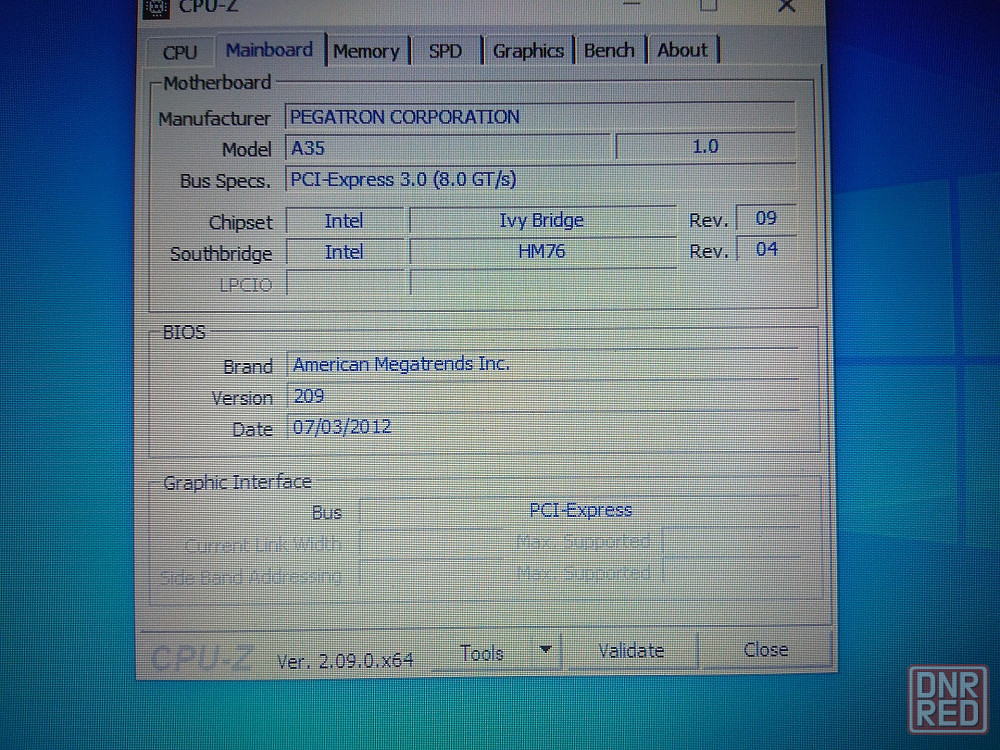Click the Ver. 2.09.0.x64 version text
This screenshot has height=750, width=1000.
pos(345,661)
